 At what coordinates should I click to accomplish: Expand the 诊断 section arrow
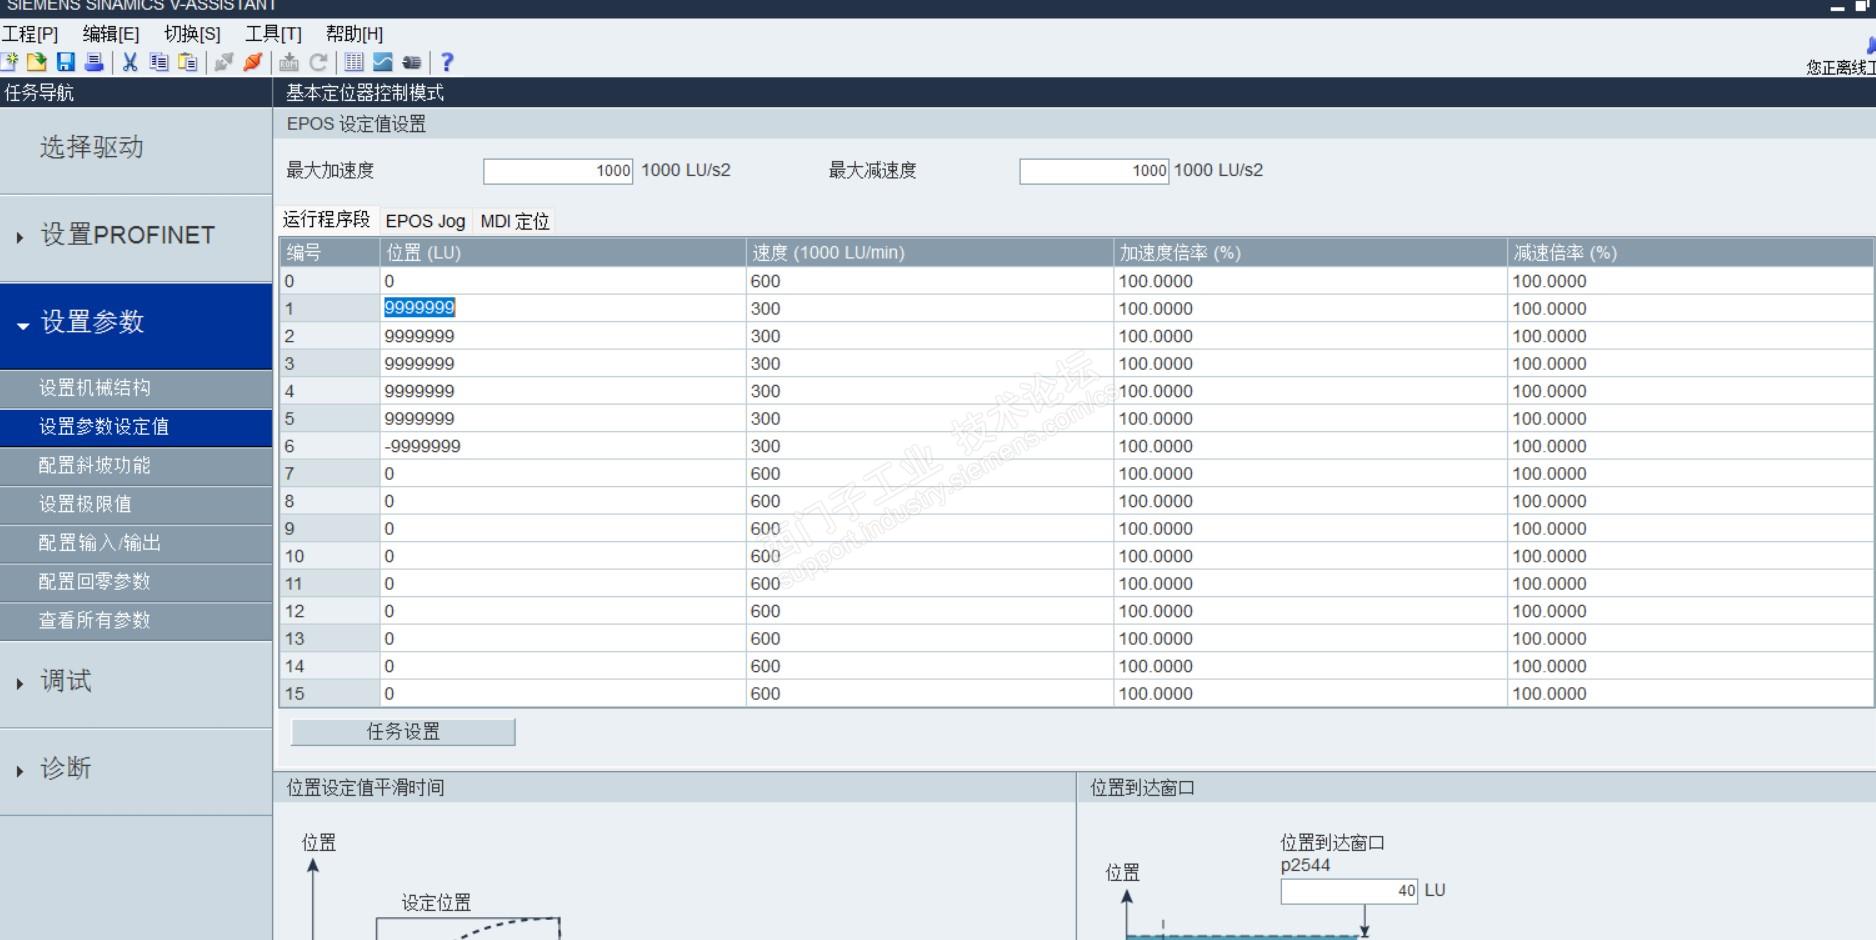pyautogui.click(x=20, y=771)
